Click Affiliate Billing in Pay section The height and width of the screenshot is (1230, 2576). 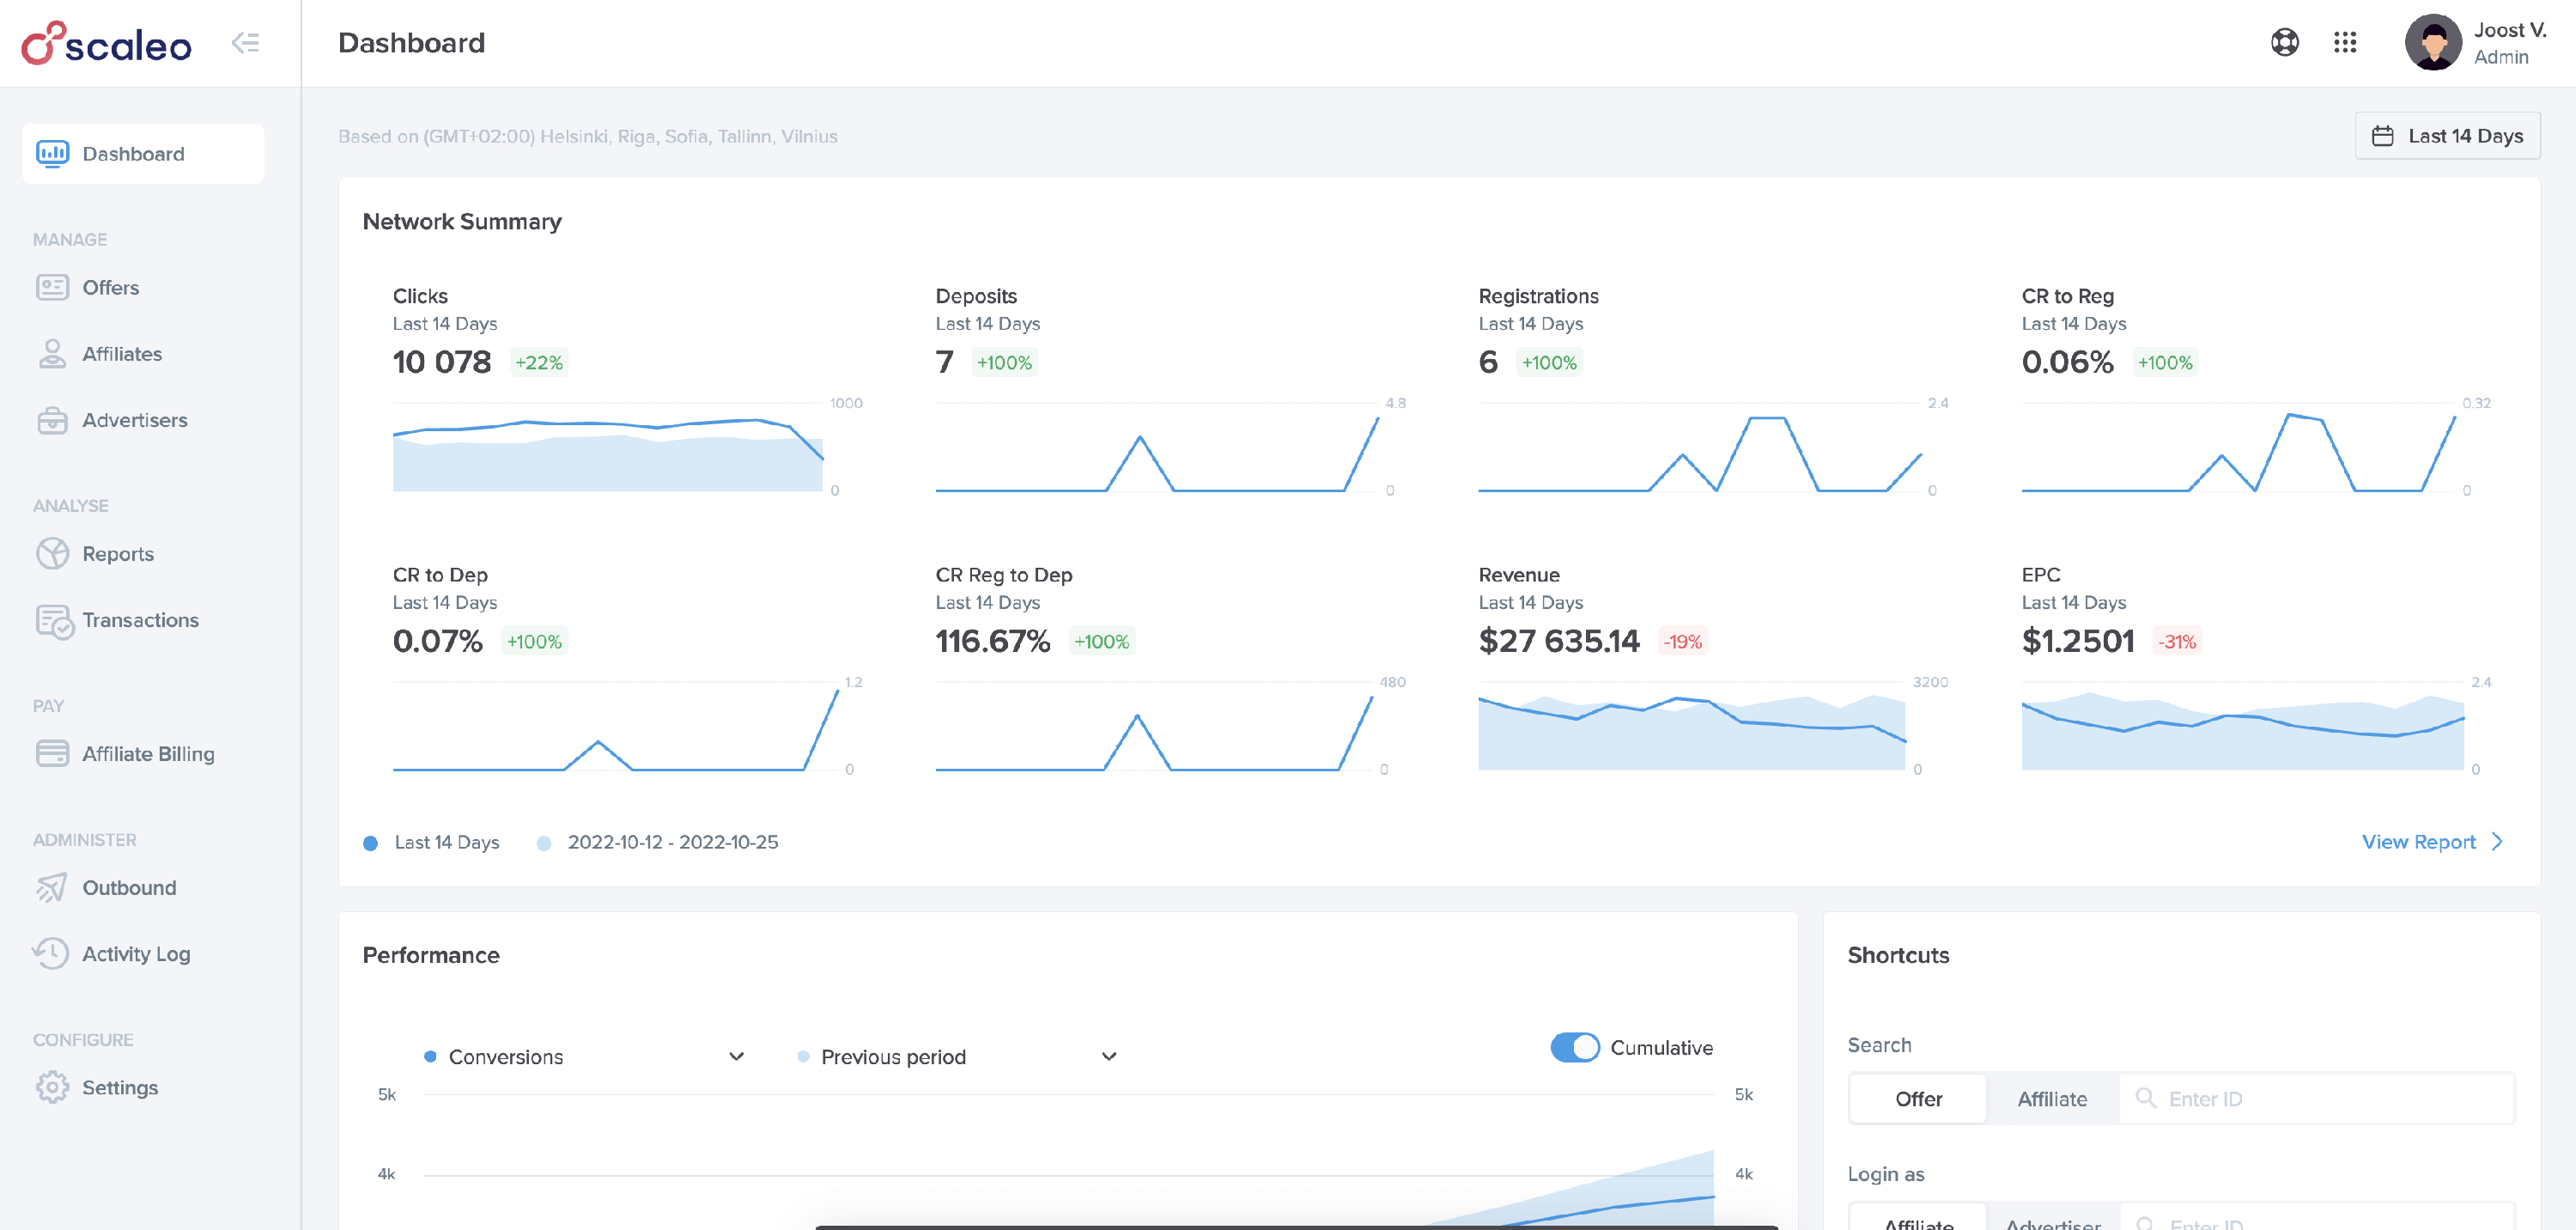pyautogui.click(x=148, y=753)
